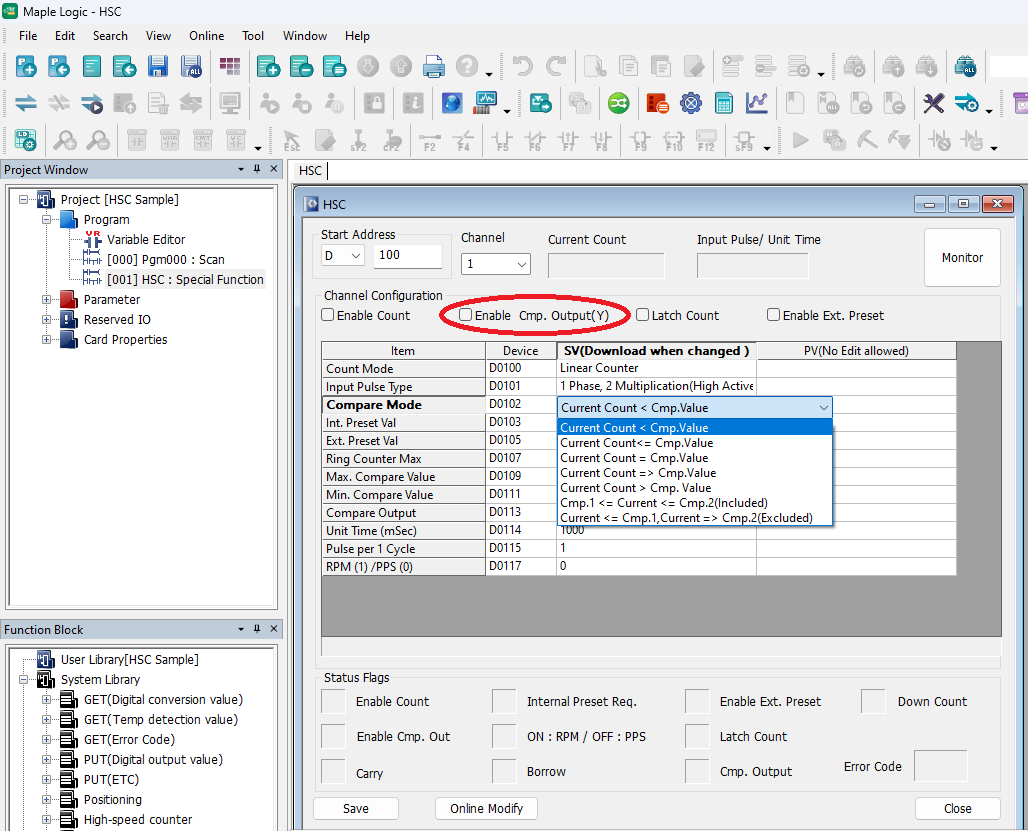Open the Online menu
This screenshot has width=1028, height=831.
point(206,36)
